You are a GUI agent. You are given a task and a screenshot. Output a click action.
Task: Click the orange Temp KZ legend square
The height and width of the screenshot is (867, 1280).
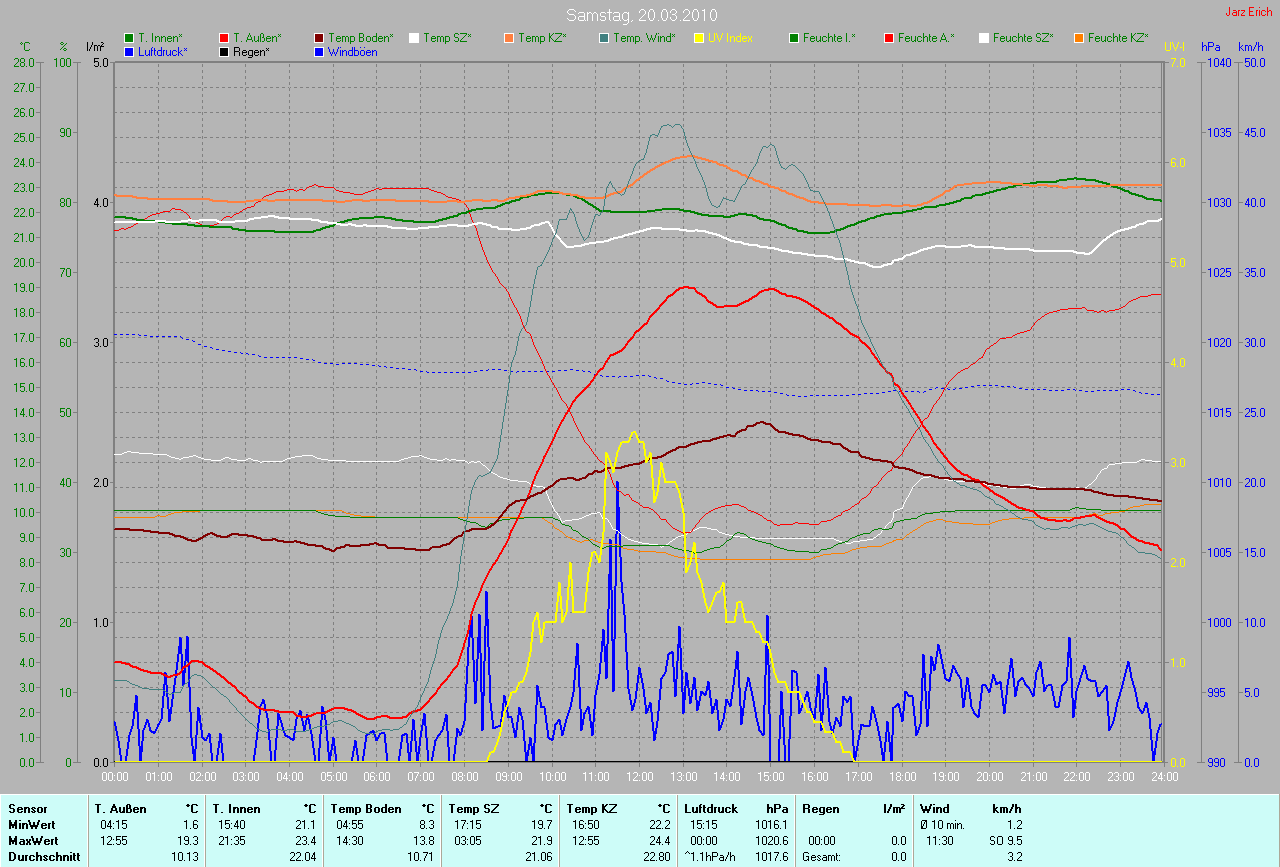point(509,38)
